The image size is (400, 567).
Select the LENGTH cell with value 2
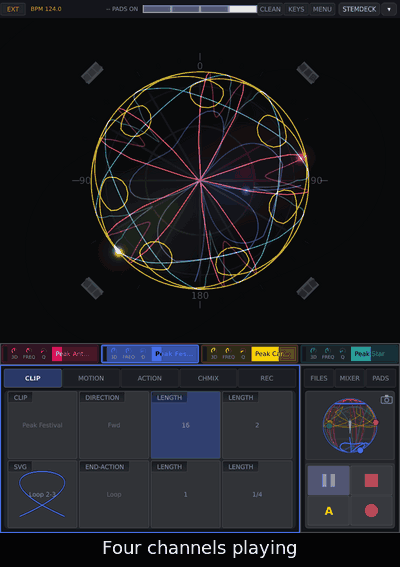click(257, 425)
